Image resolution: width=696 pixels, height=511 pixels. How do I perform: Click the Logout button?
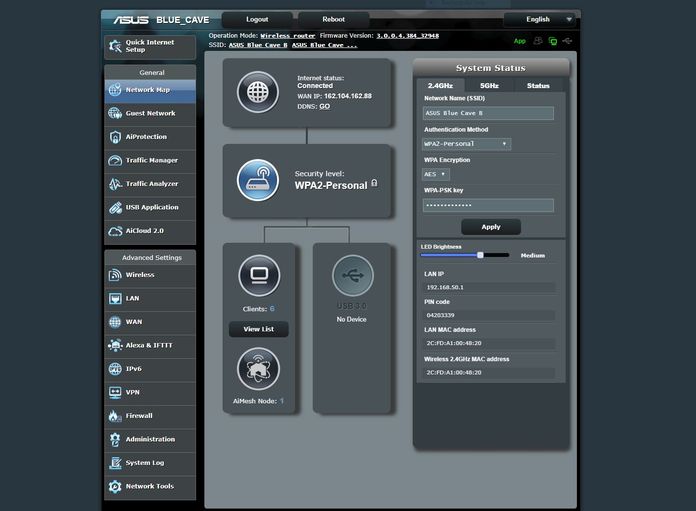[x=257, y=20]
